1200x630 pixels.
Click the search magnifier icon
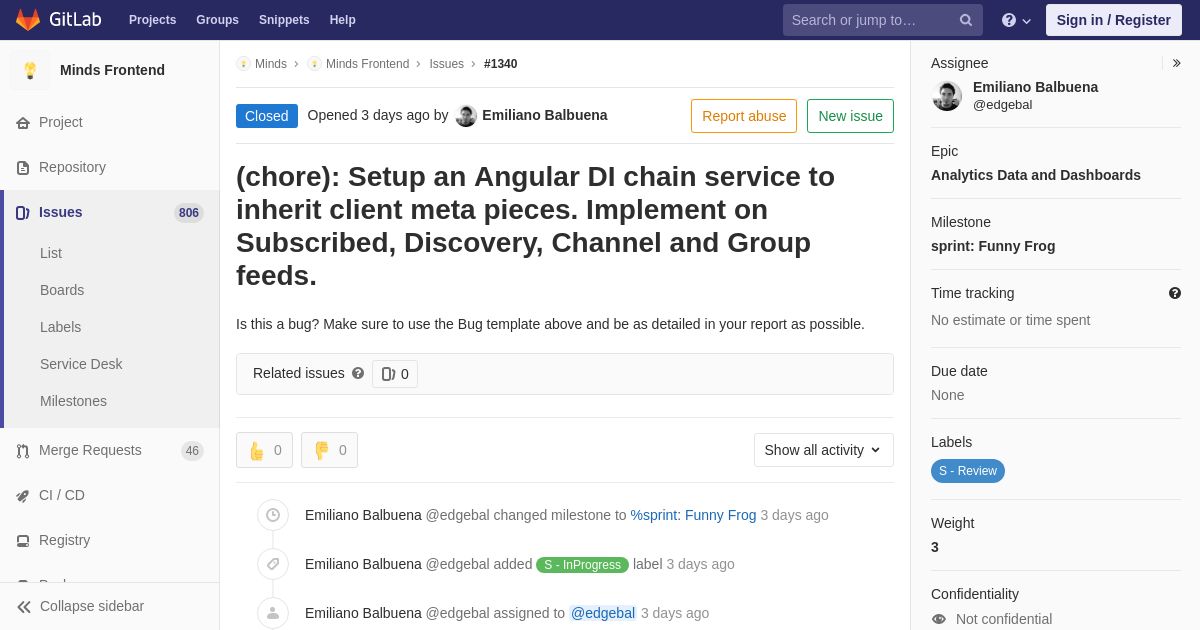point(965,20)
